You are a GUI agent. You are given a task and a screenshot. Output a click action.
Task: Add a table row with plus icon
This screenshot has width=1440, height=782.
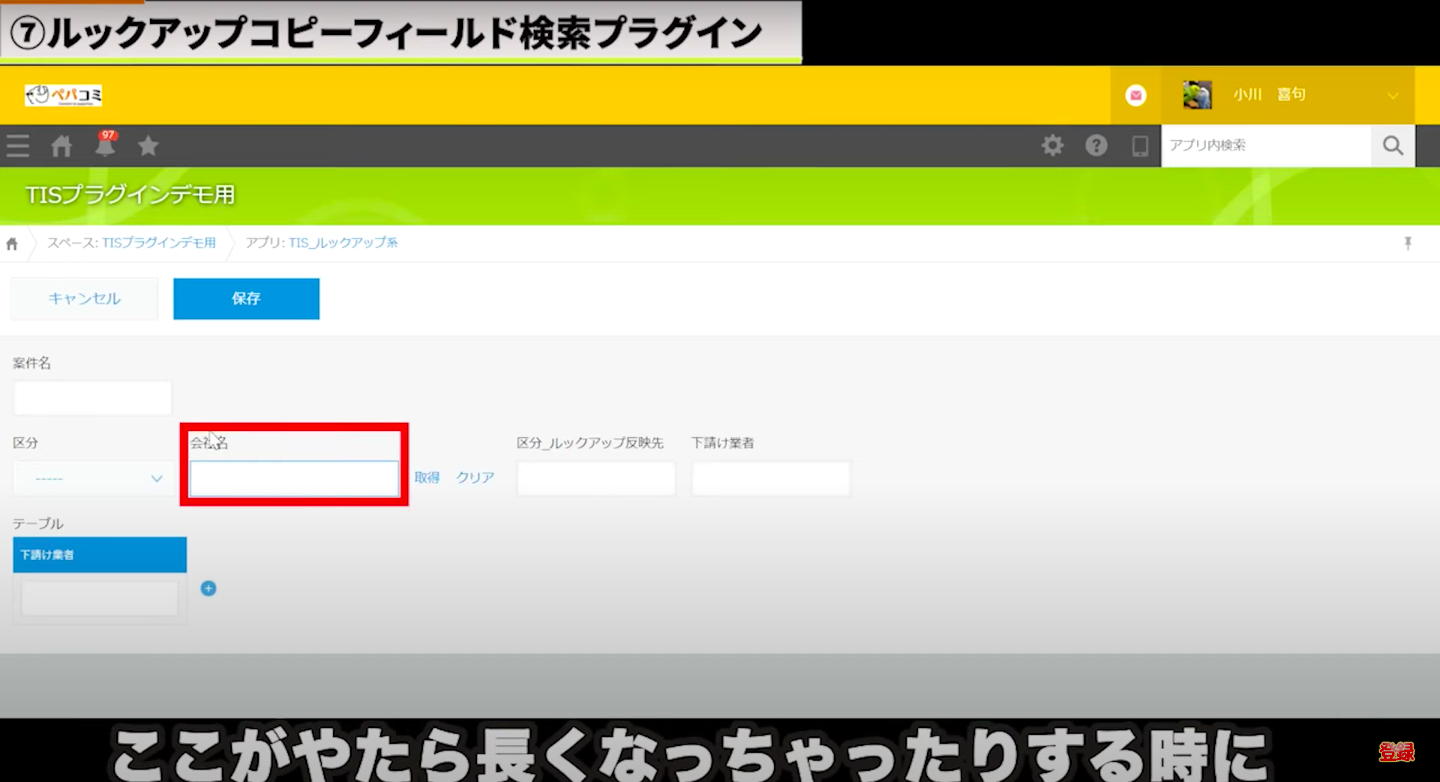click(x=209, y=589)
